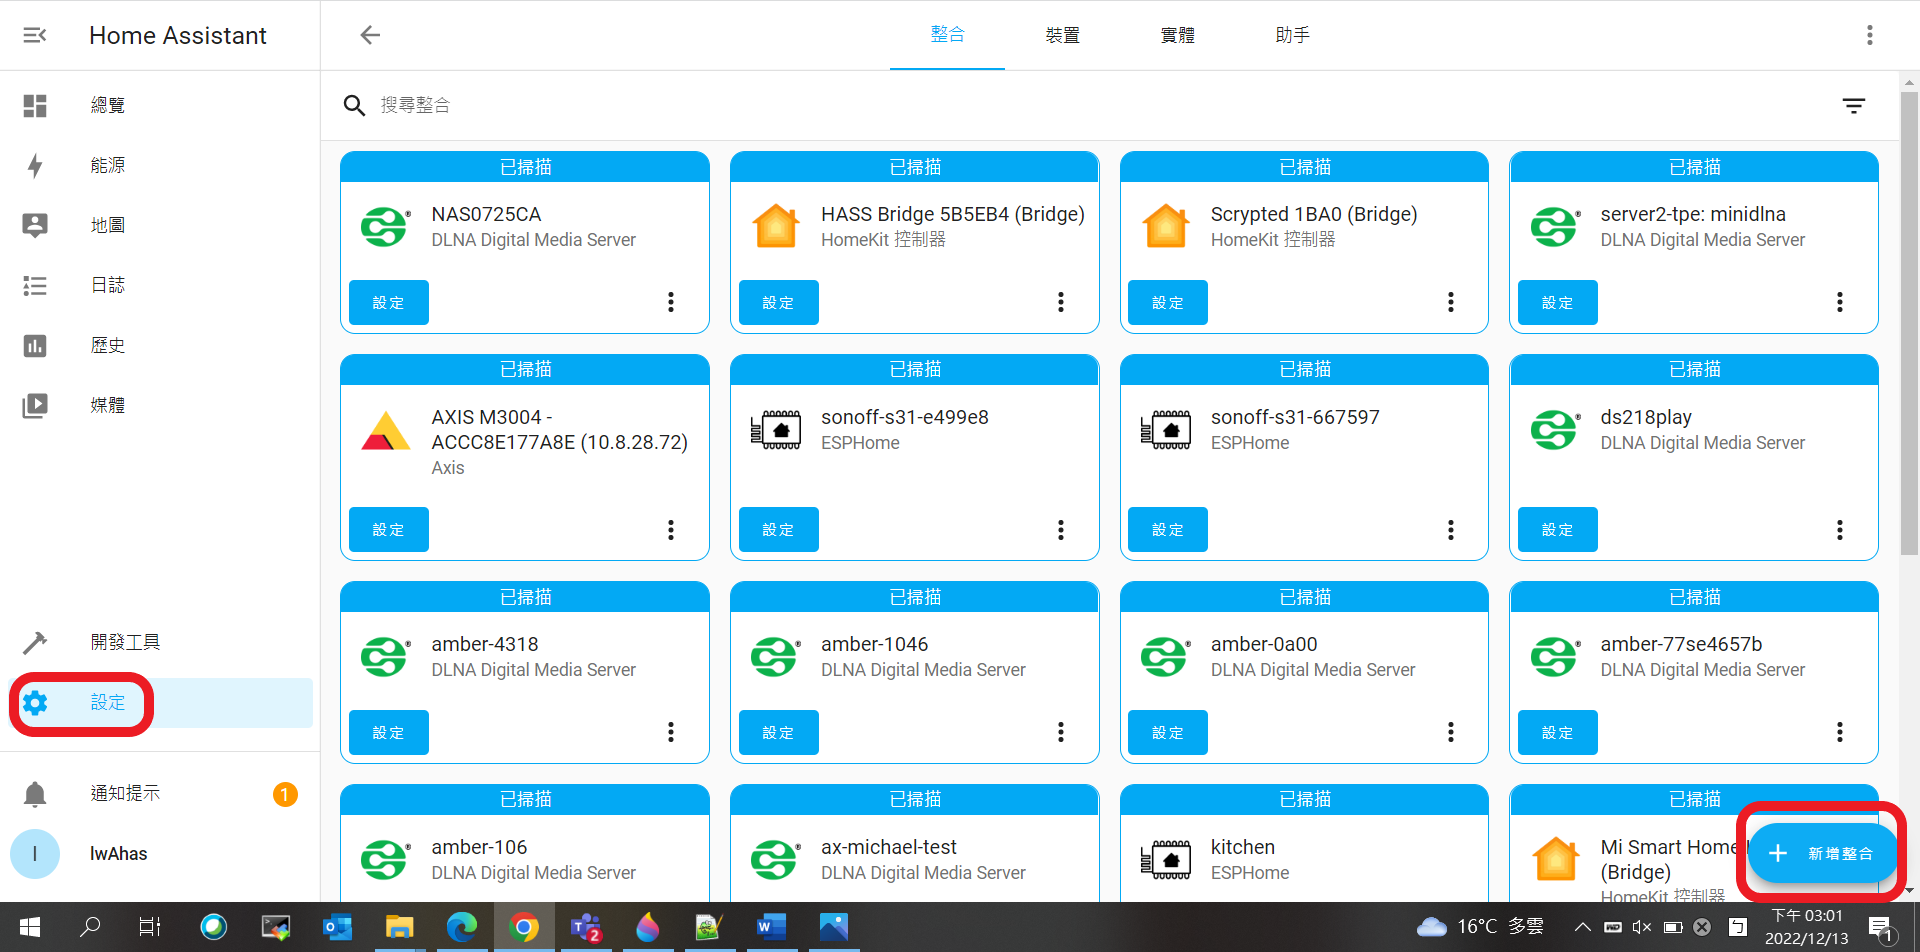Image resolution: width=1920 pixels, height=952 pixels.
Task: Open 能源 in the sidebar
Action: (160, 165)
